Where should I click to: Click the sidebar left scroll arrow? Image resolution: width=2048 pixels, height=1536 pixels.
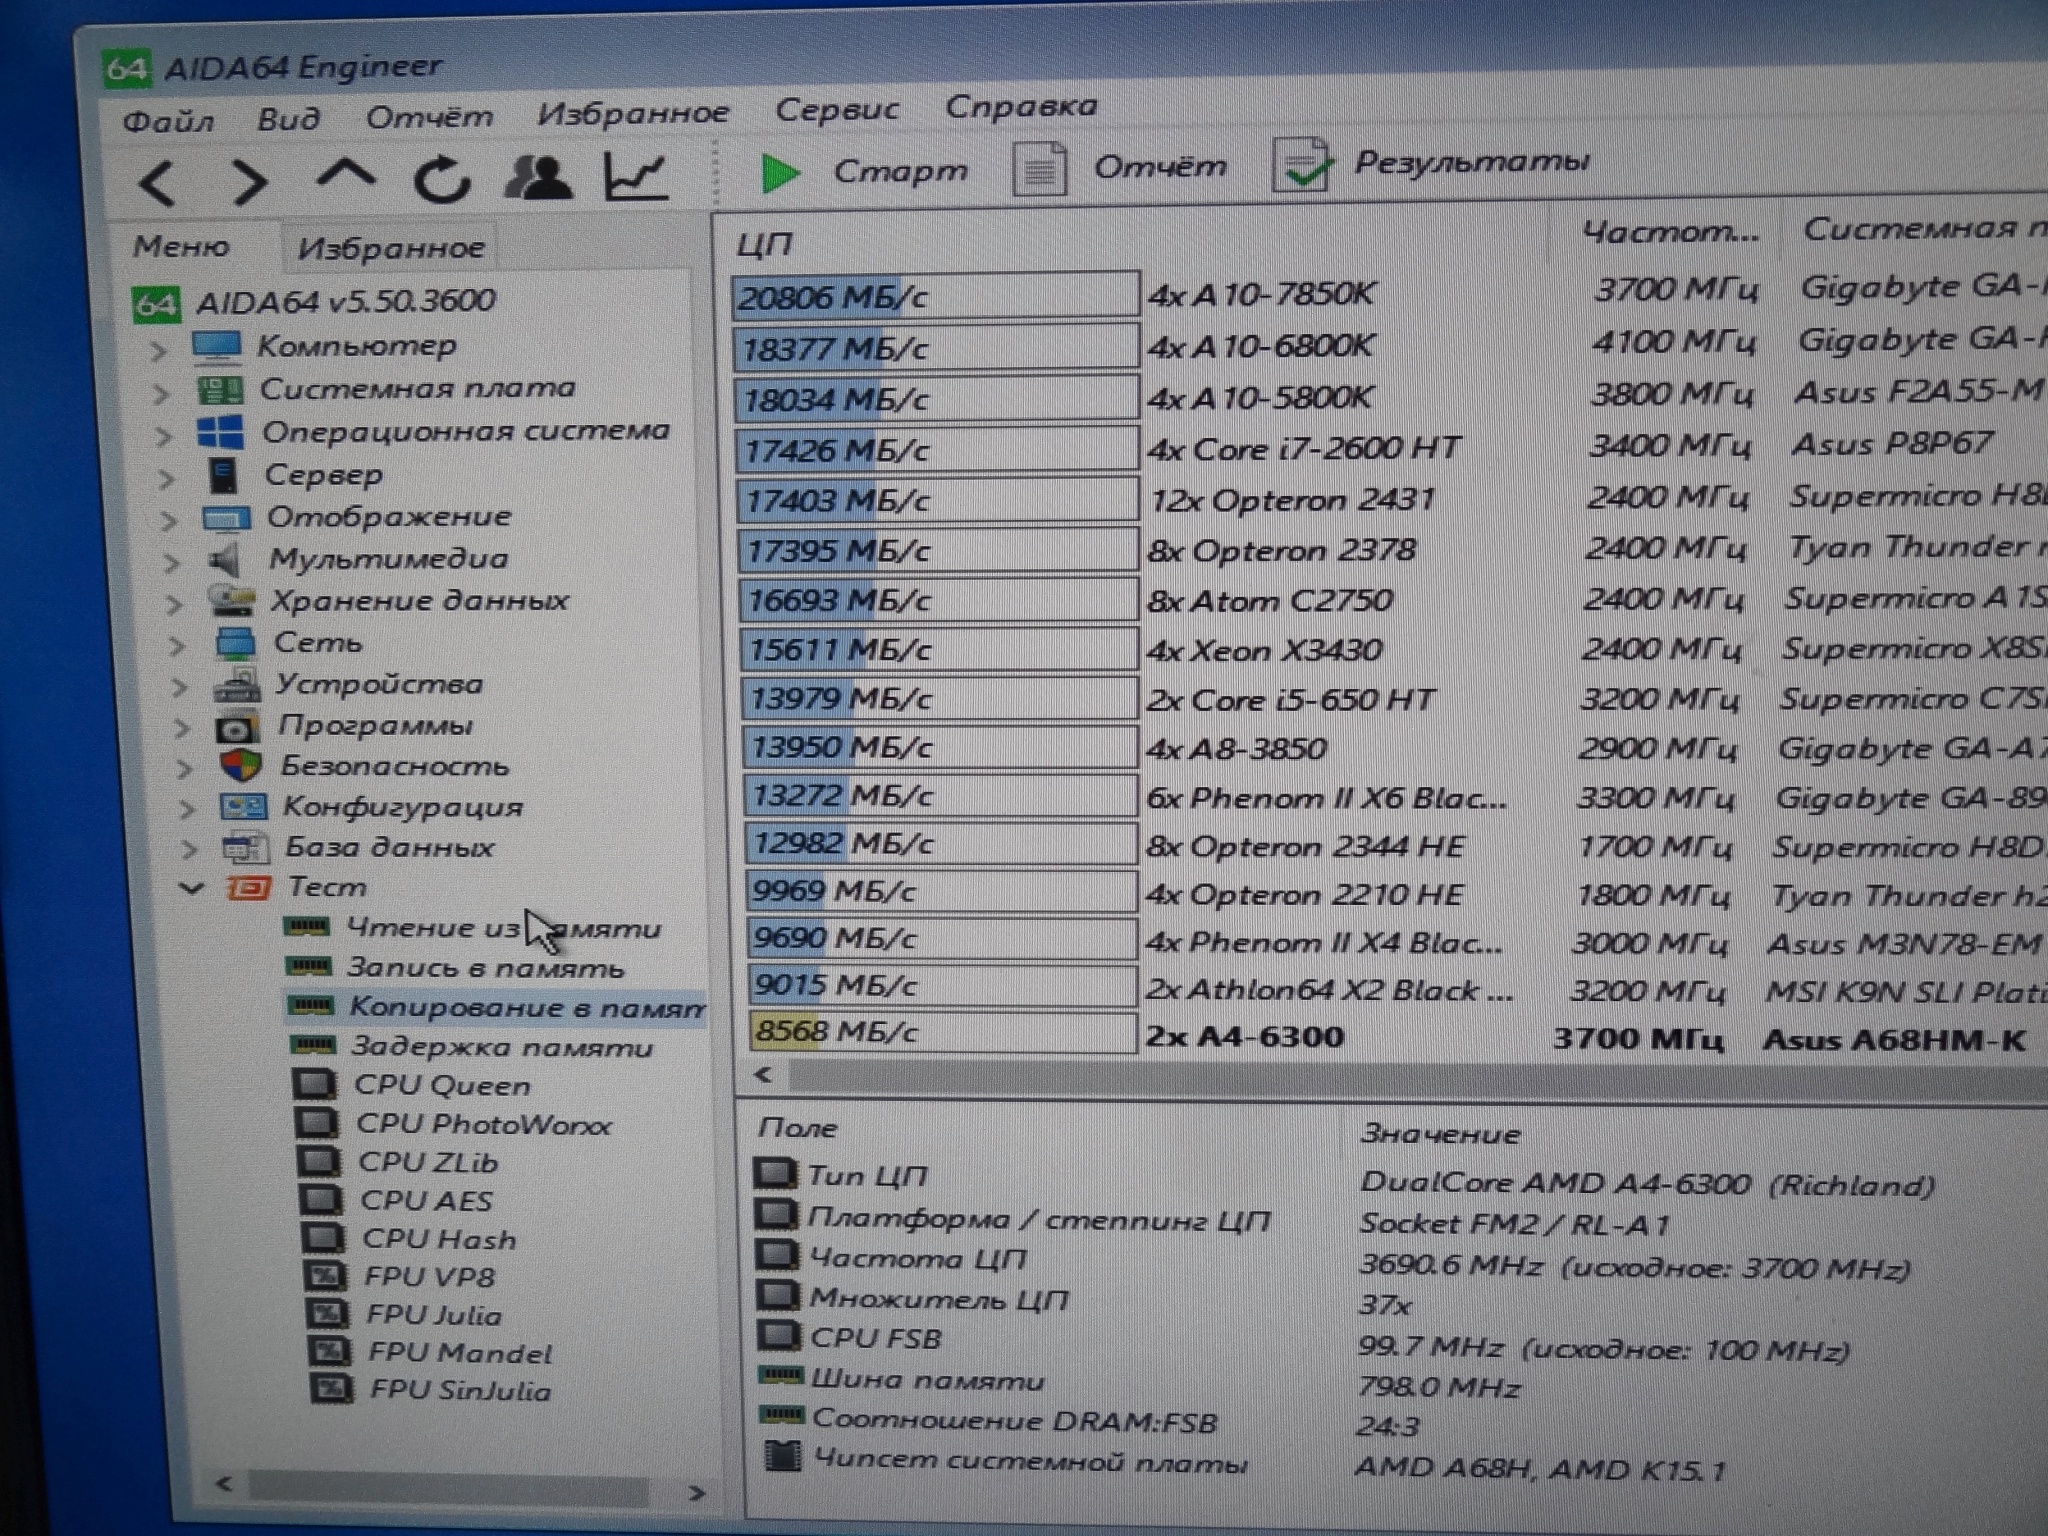[x=224, y=1483]
